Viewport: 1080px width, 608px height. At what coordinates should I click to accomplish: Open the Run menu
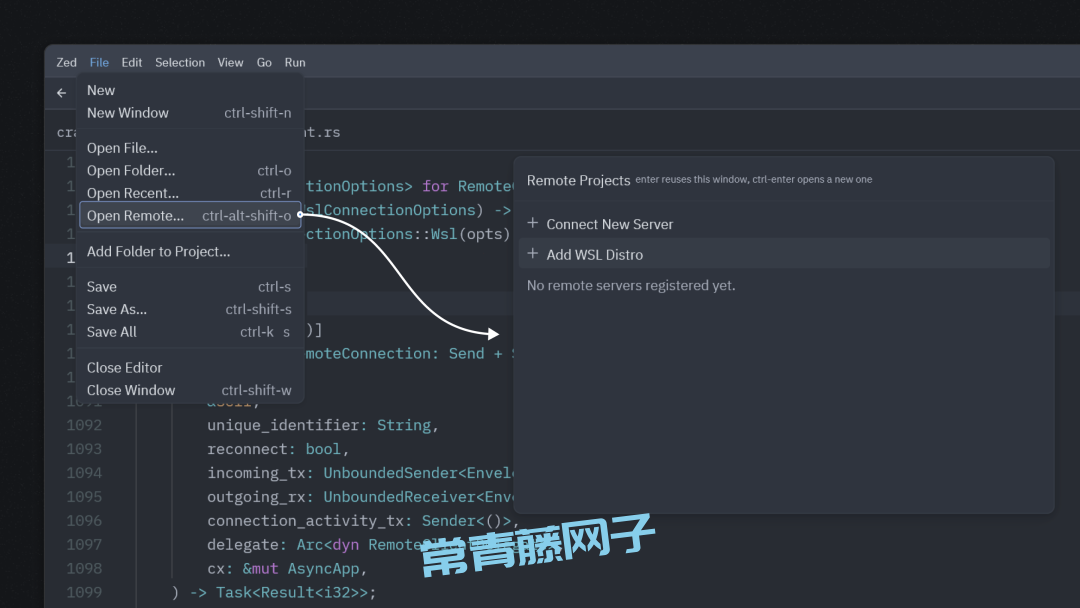pos(295,62)
